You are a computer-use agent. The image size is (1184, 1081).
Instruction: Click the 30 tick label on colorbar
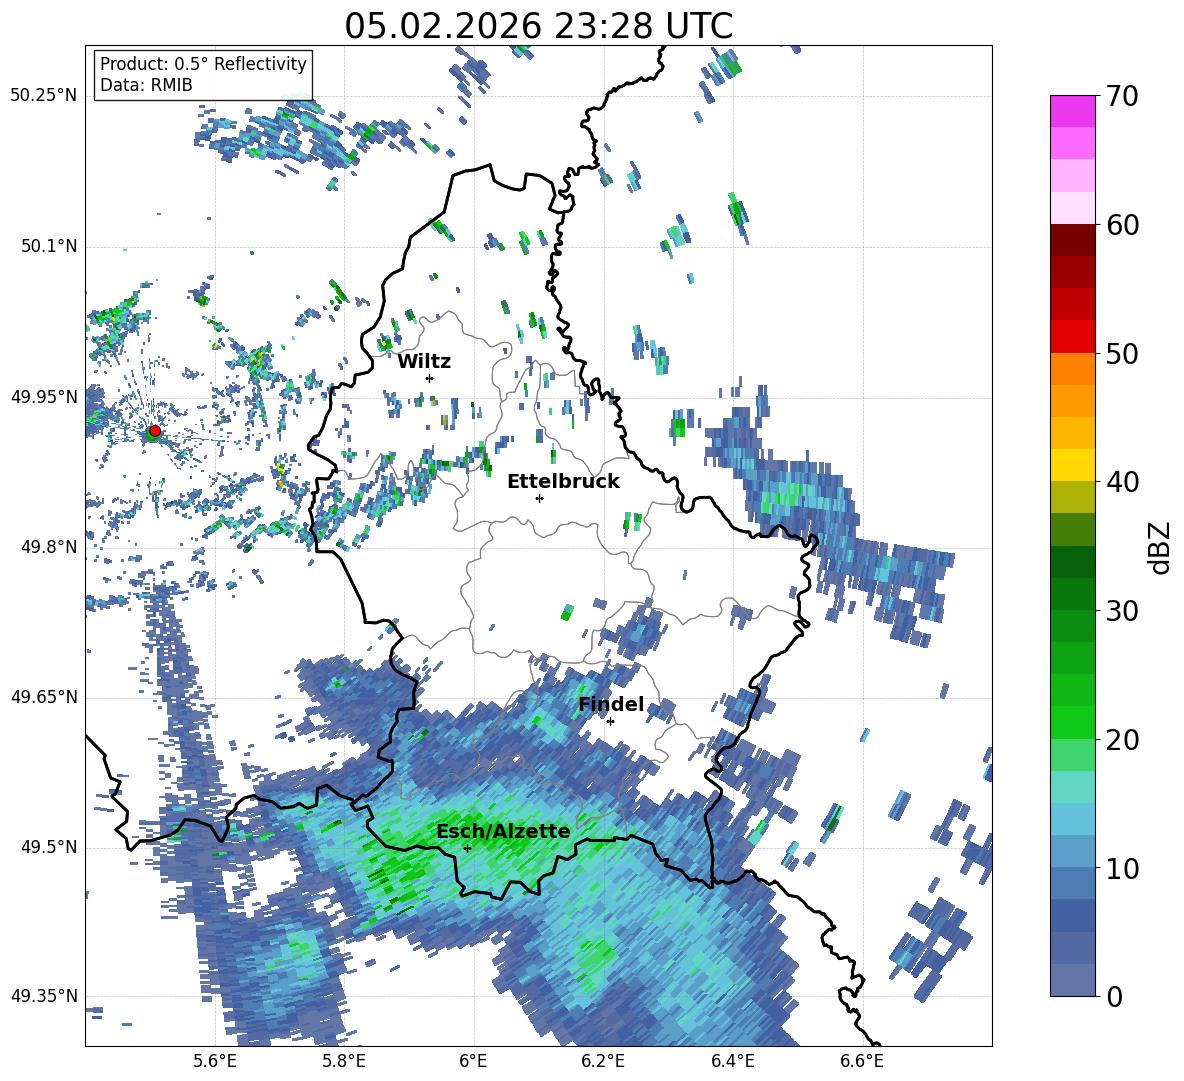click(x=1122, y=611)
